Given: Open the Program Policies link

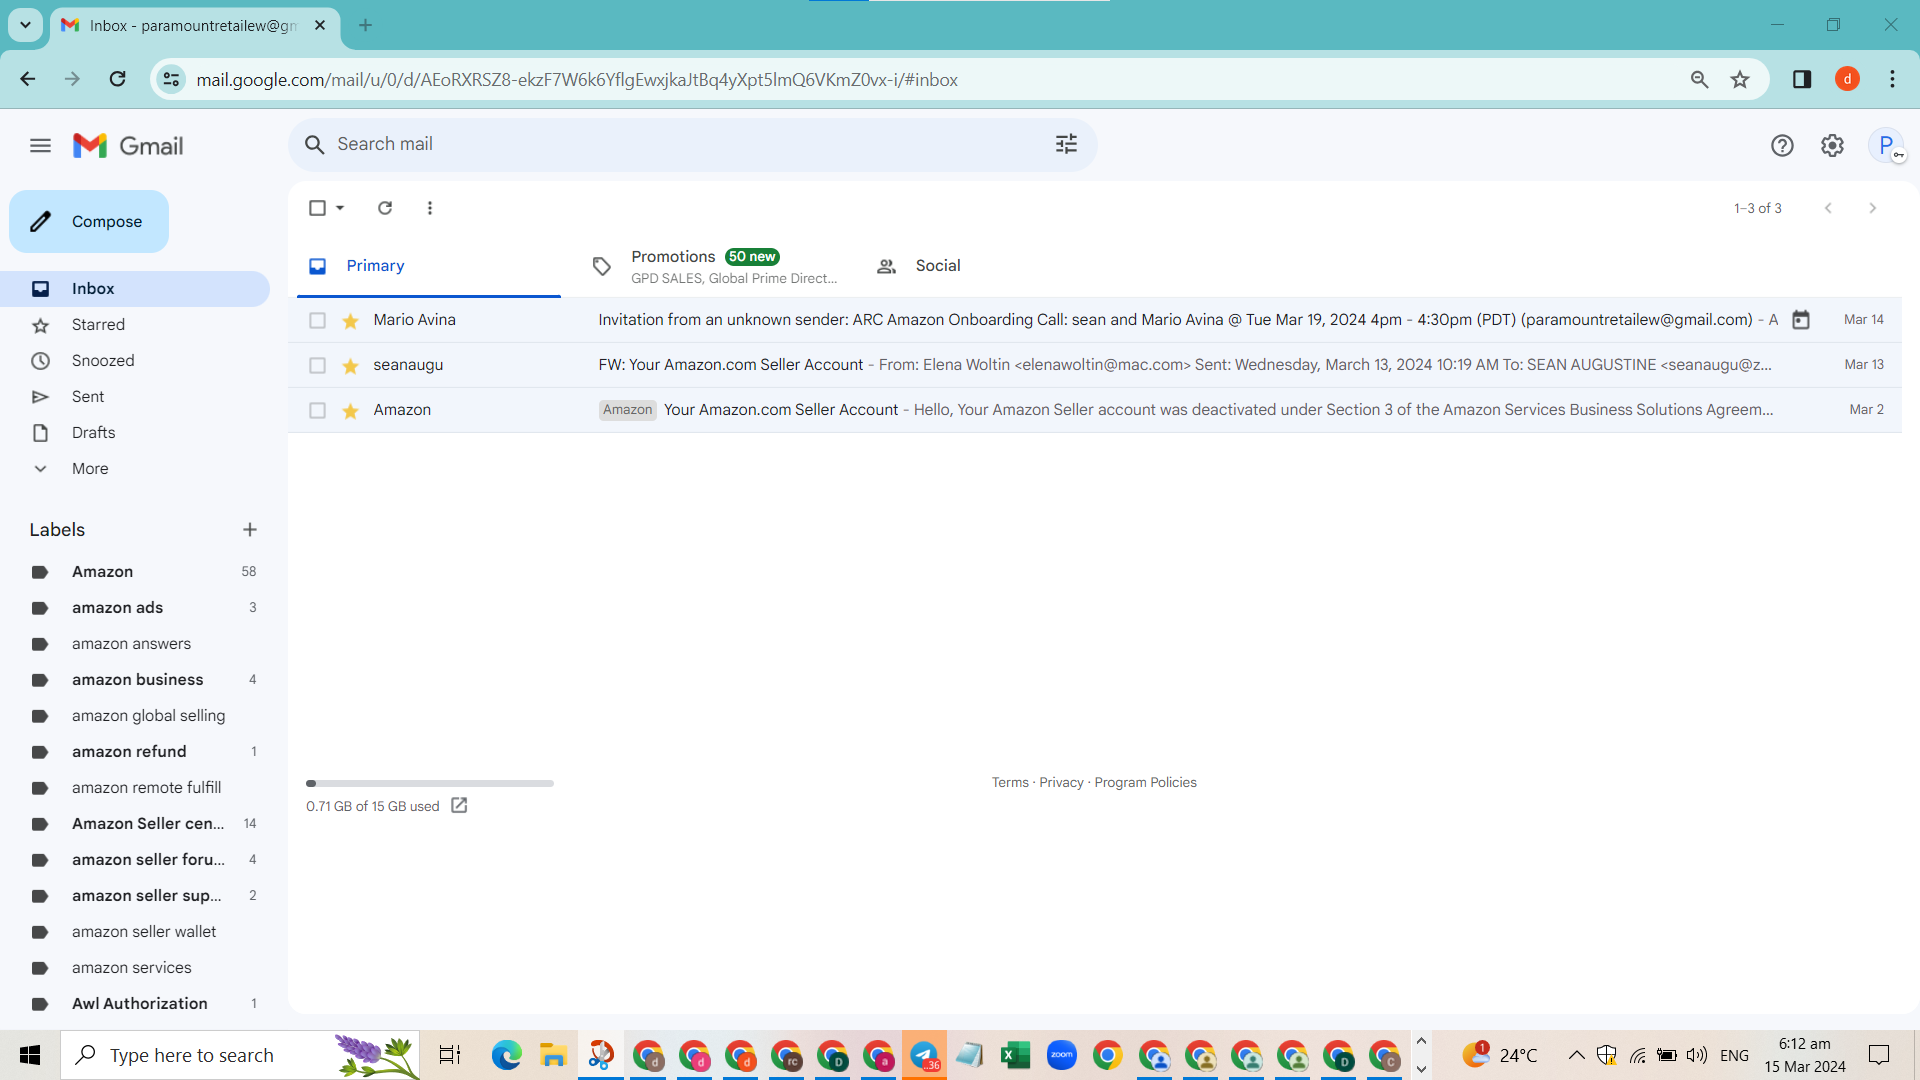Looking at the screenshot, I should click(1145, 783).
